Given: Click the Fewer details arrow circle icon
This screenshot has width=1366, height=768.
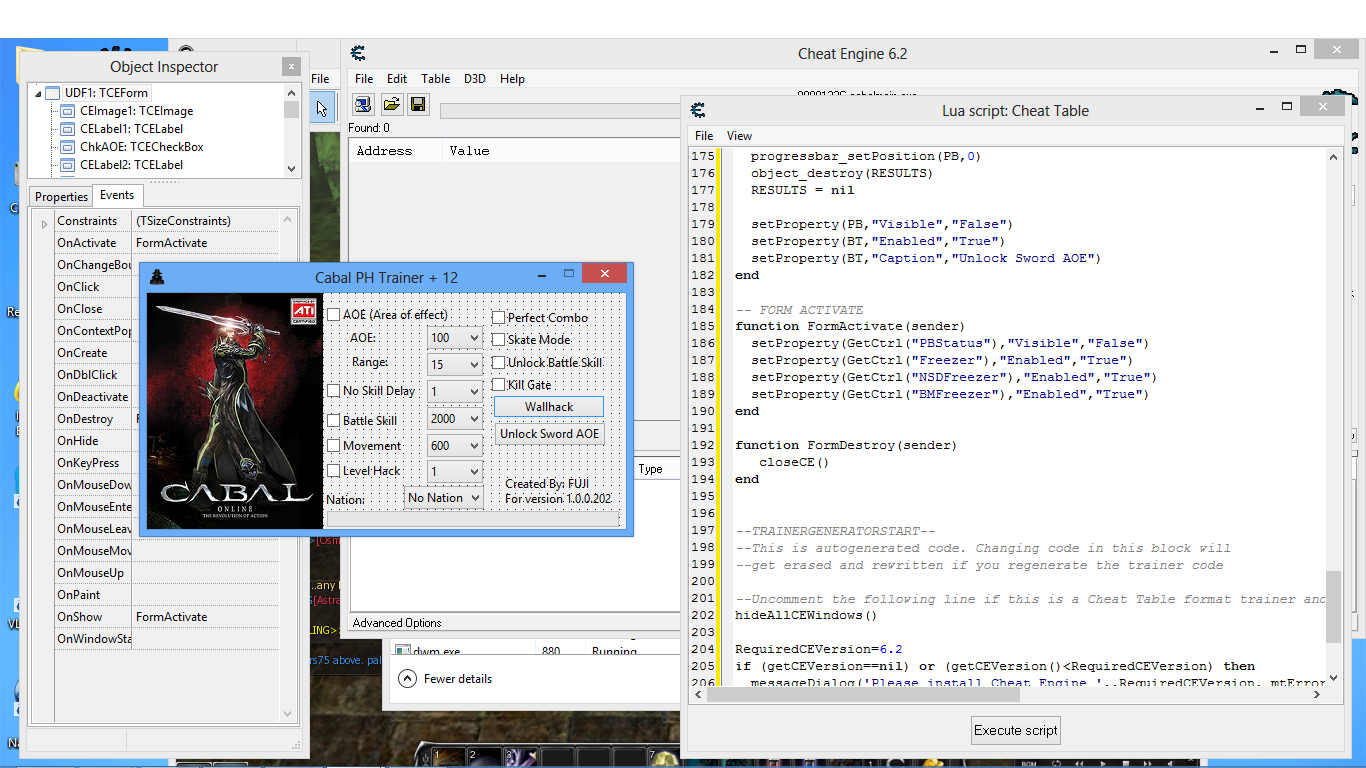Looking at the screenshot, I should (x=407, y=678).
